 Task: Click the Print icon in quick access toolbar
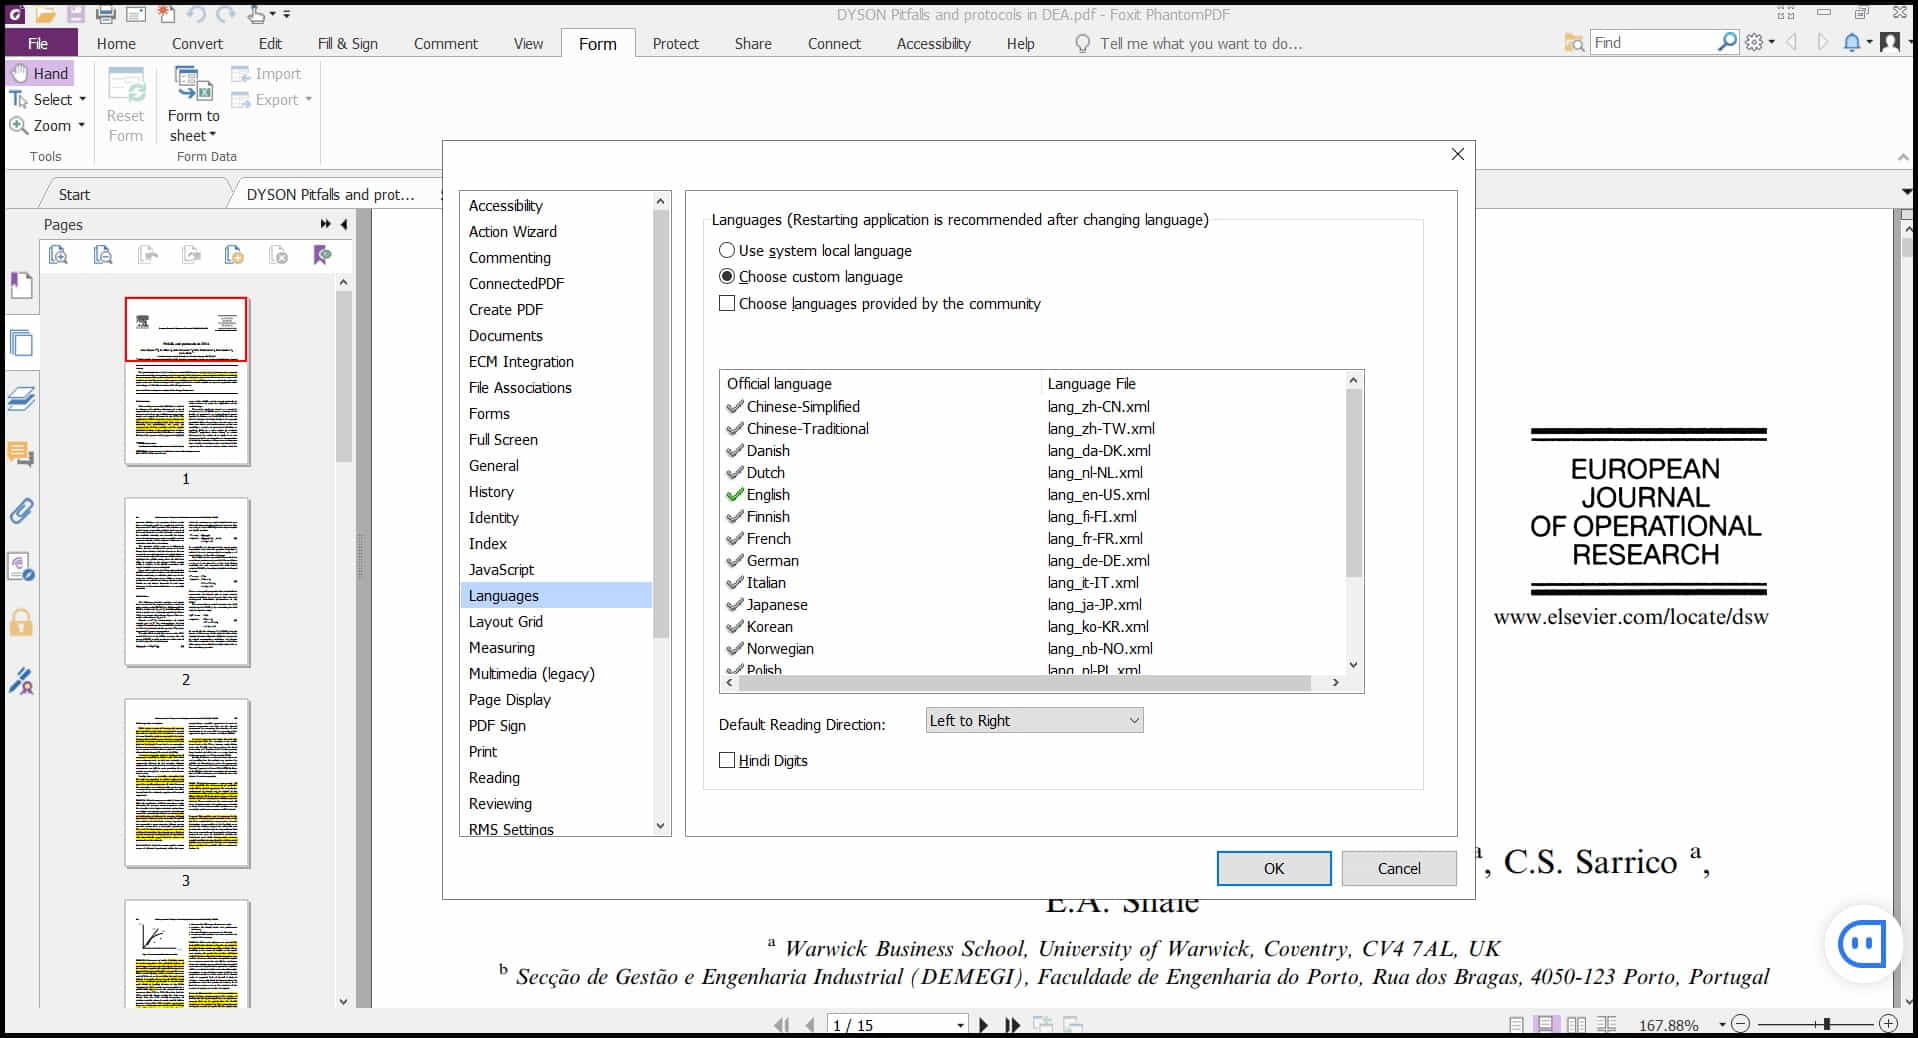pyautogui.click(x=106, y=14)
